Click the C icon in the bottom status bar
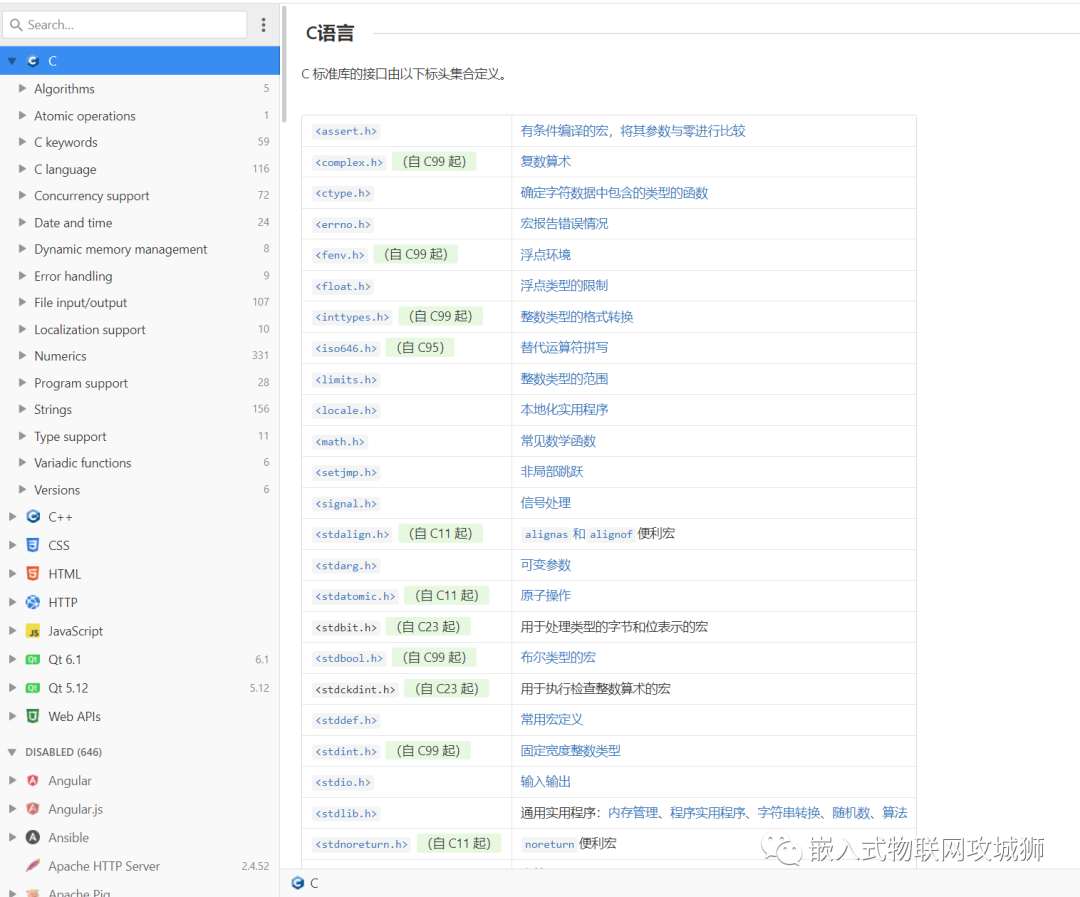 [x=298, y=883]
